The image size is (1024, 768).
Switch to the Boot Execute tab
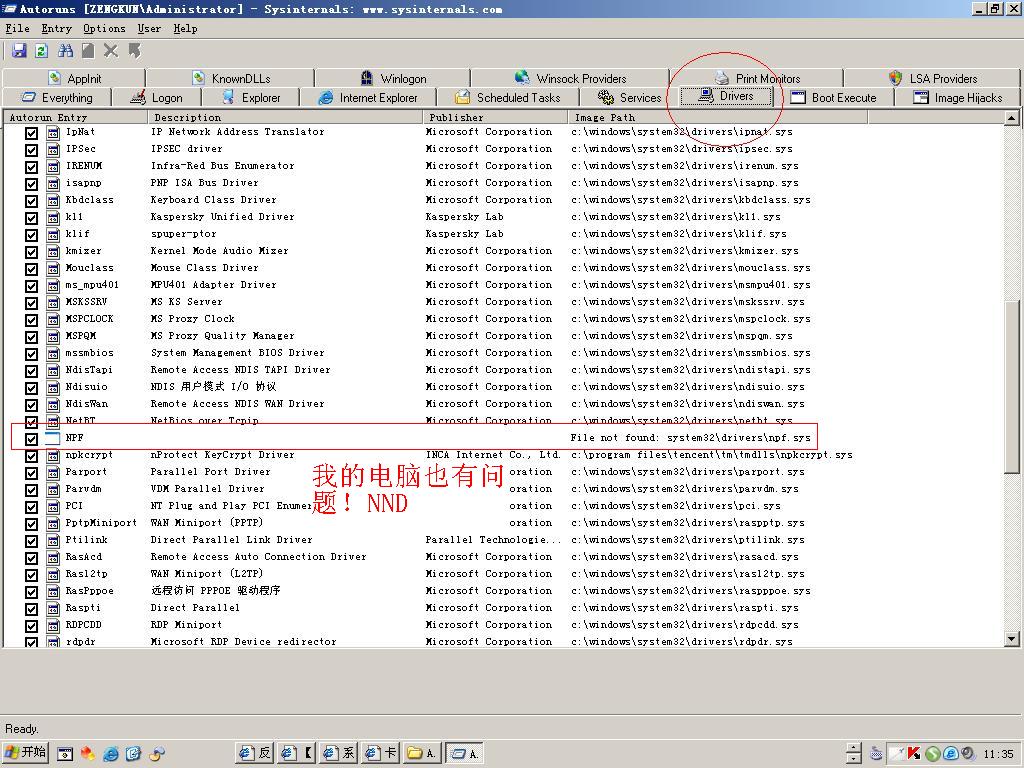click(x=833, y=98)
